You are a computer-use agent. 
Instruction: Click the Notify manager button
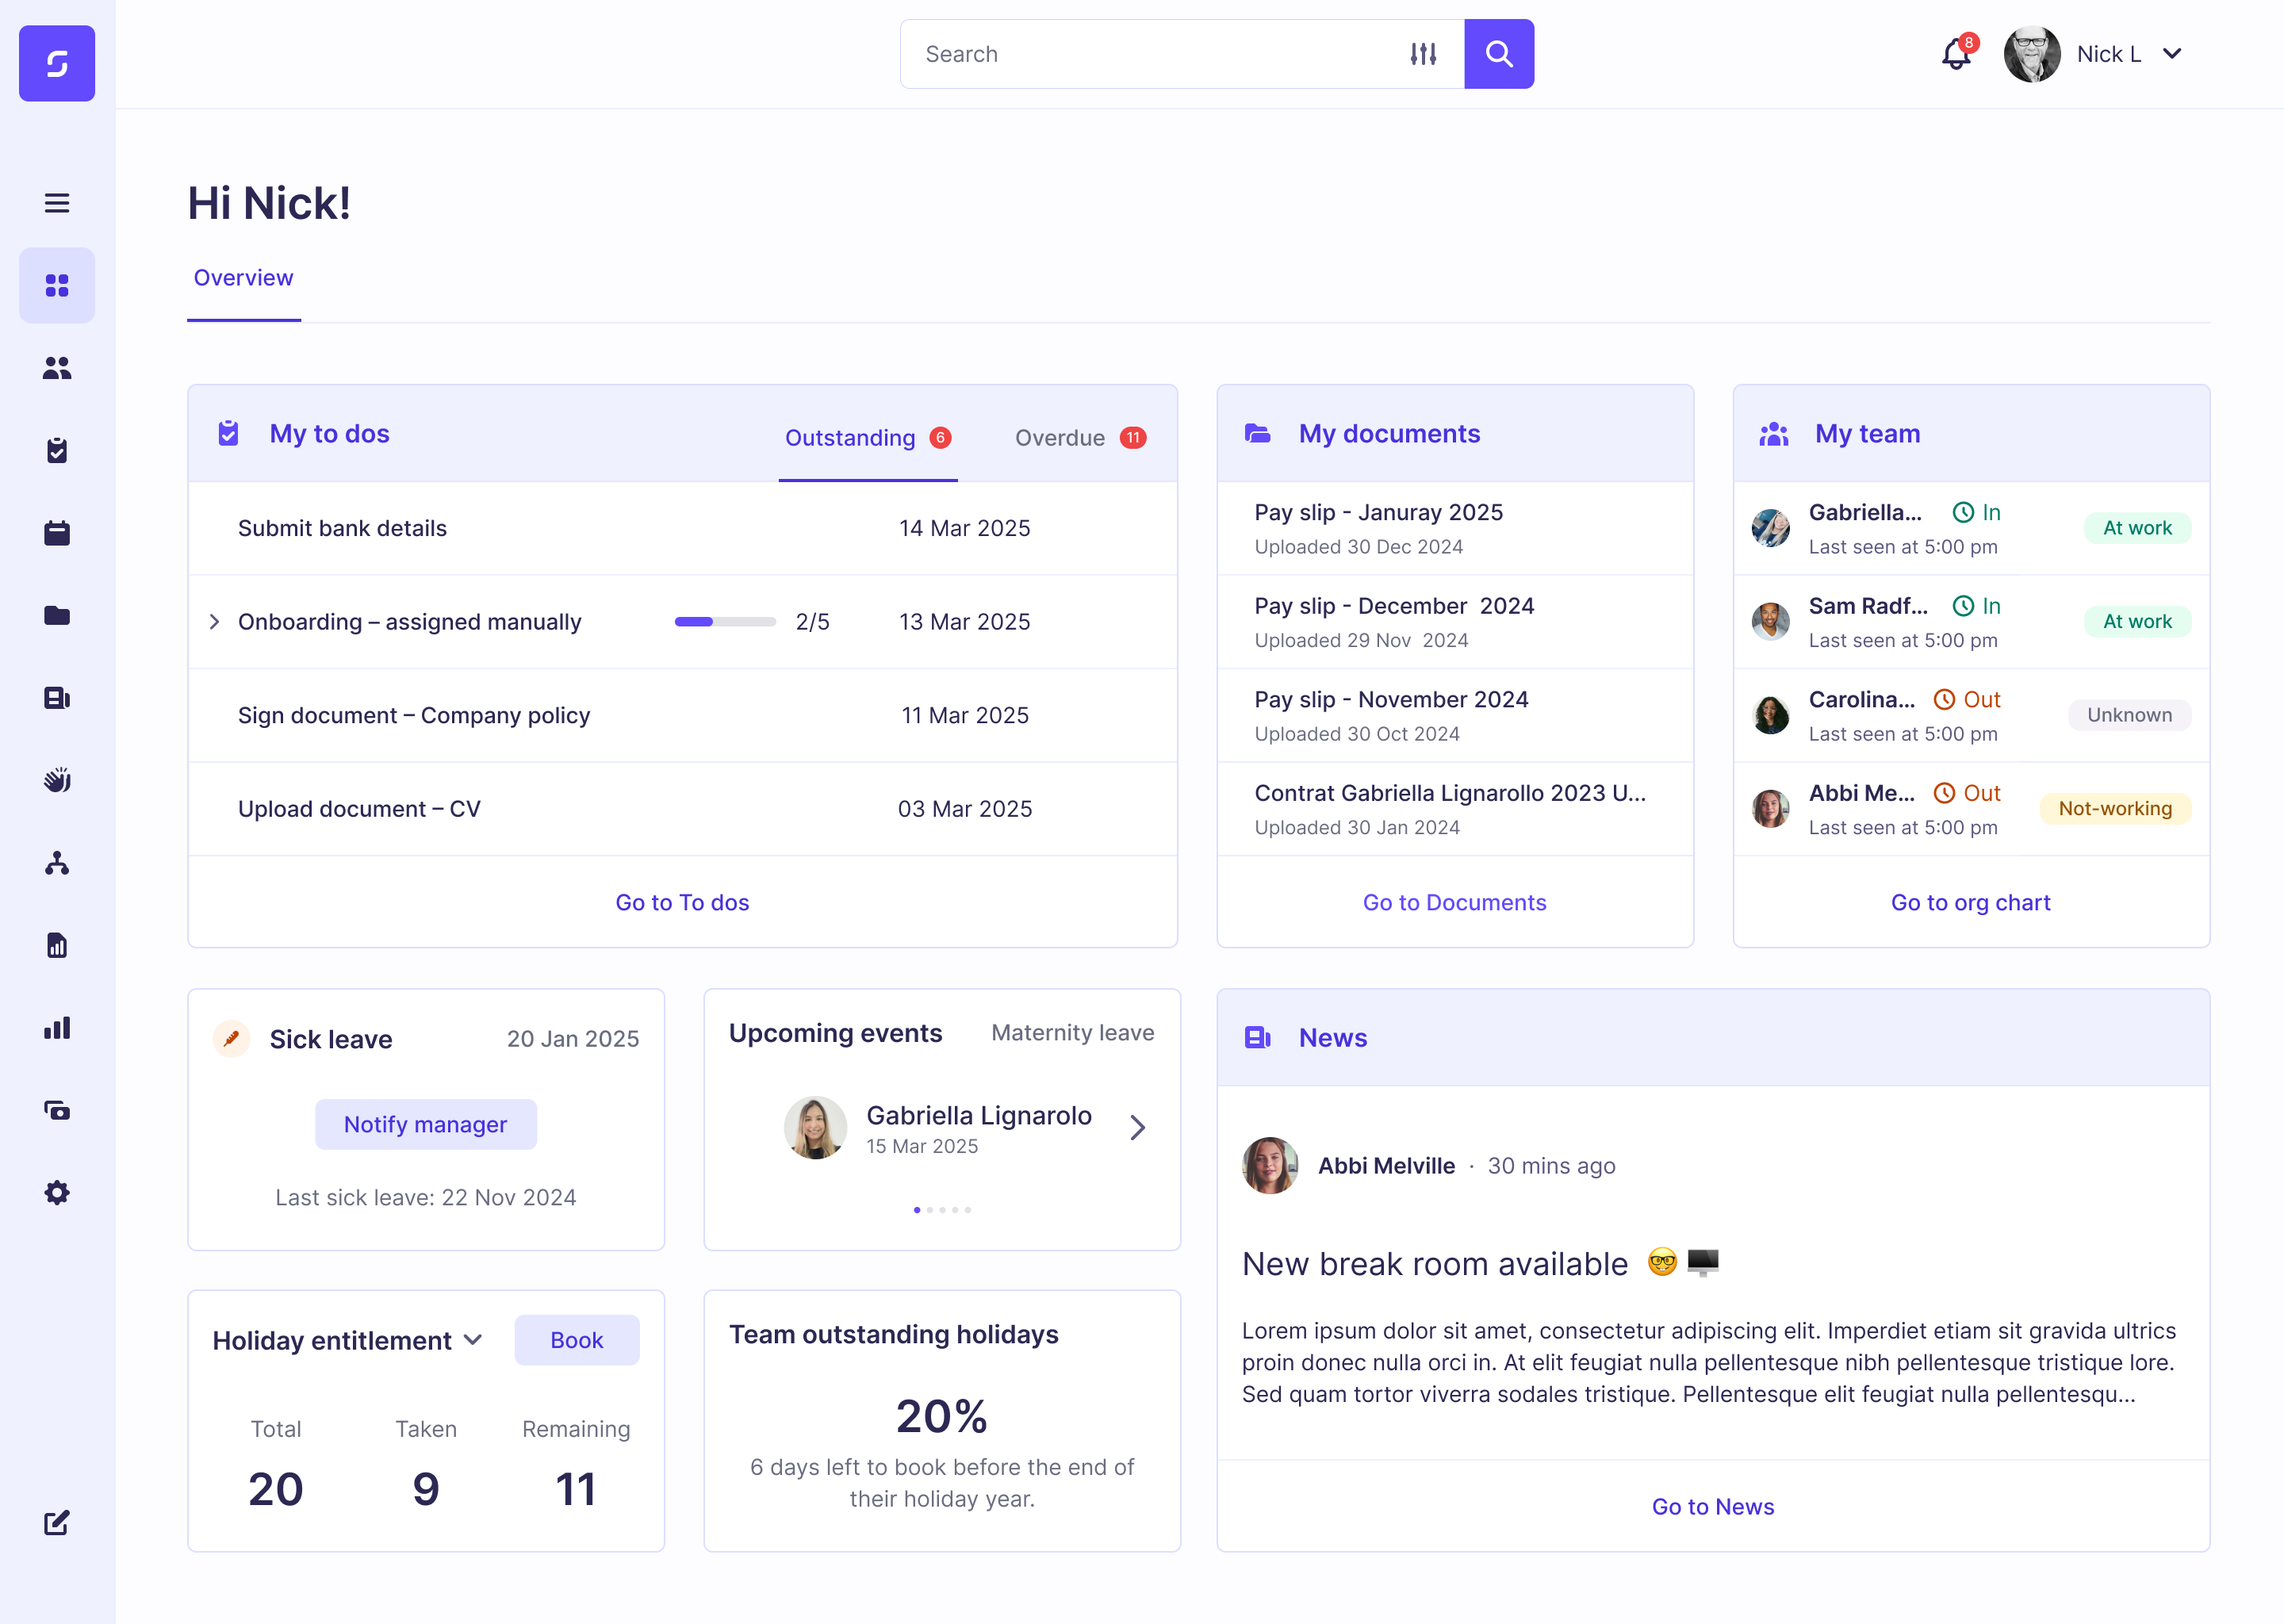click(x=425, y=1124)
